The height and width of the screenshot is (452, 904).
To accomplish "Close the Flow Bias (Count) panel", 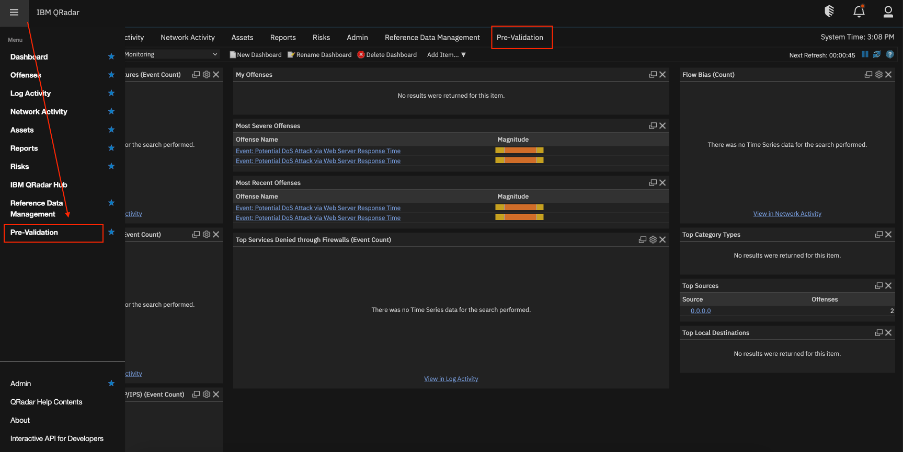I will pos(889,74).
